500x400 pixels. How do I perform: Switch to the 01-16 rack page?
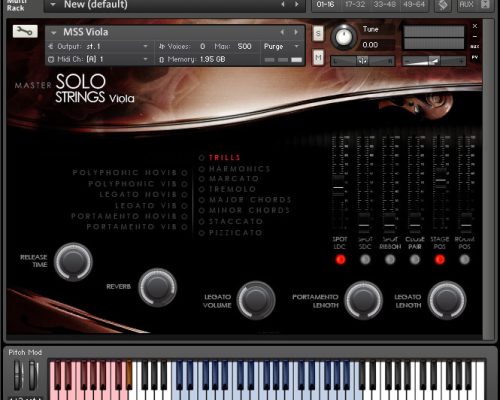tap(325, 5)
